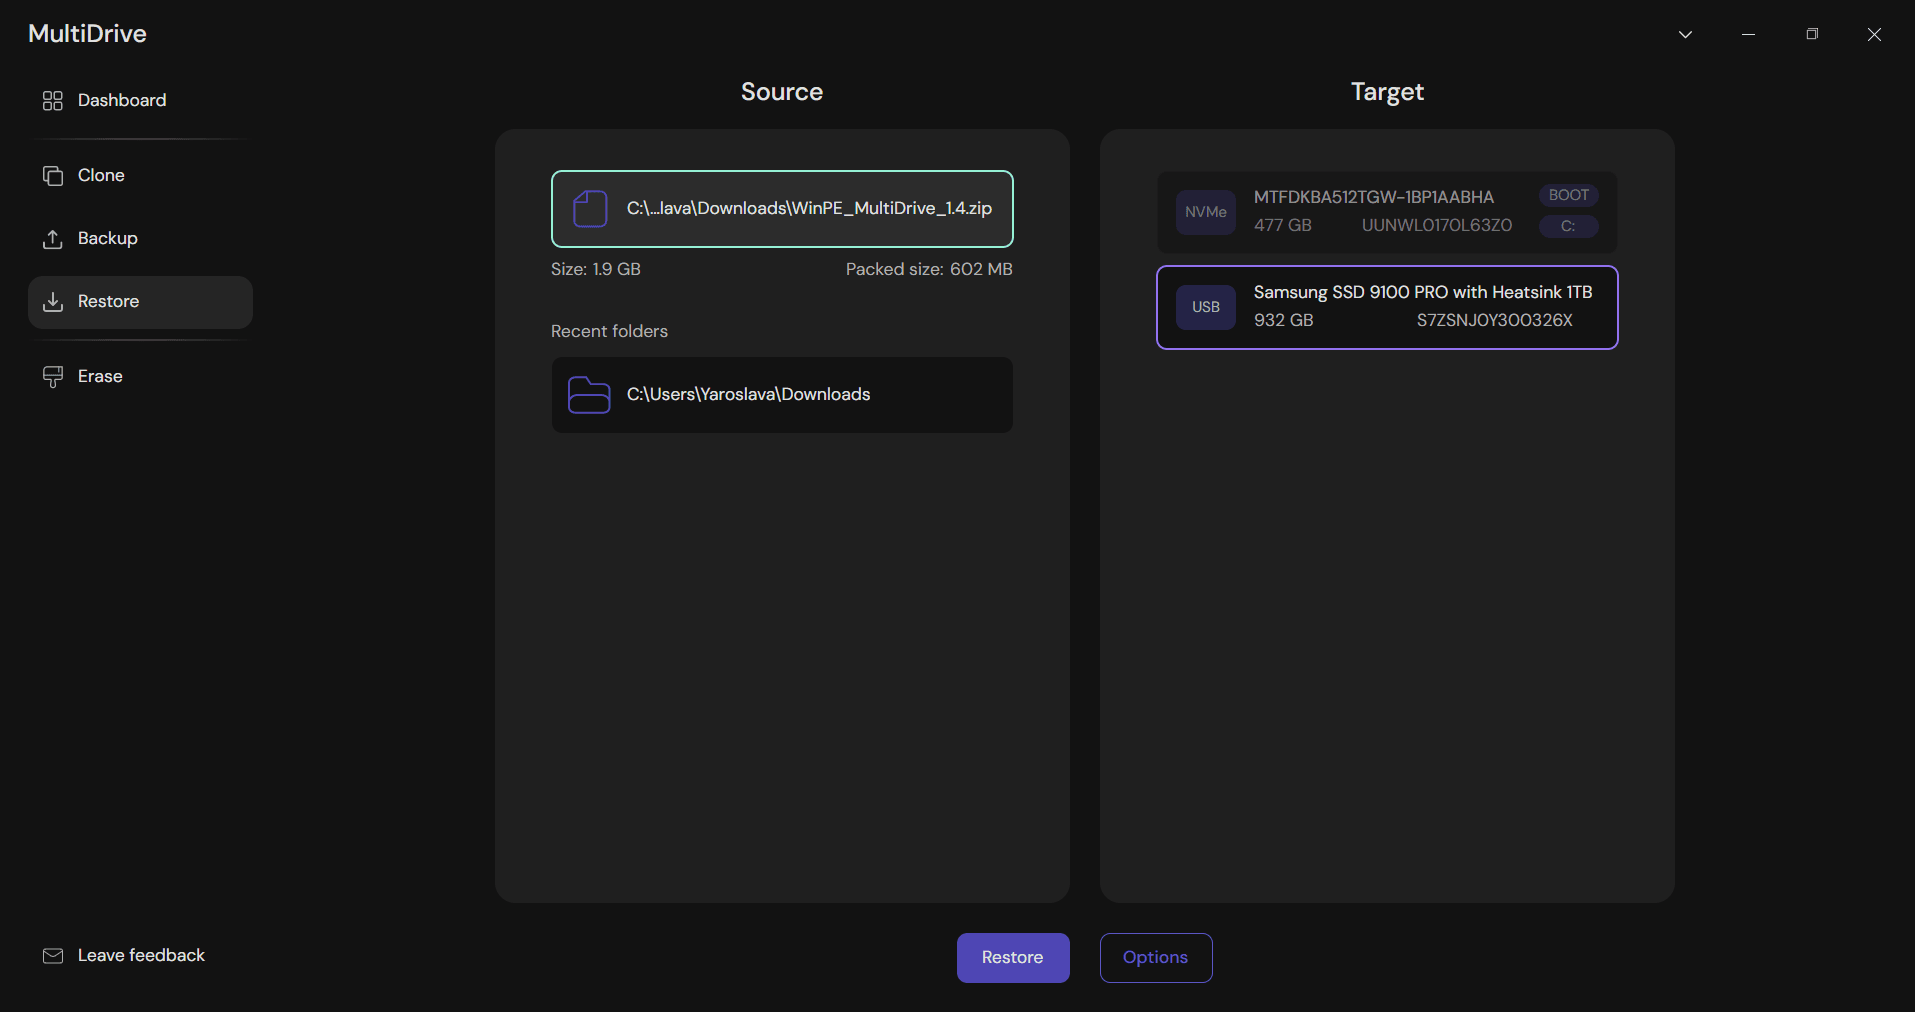Start restoring with the Restore button
Image resolution: width=1915 pixels, height=1012 pixels.
click(x=1013, y=958)
